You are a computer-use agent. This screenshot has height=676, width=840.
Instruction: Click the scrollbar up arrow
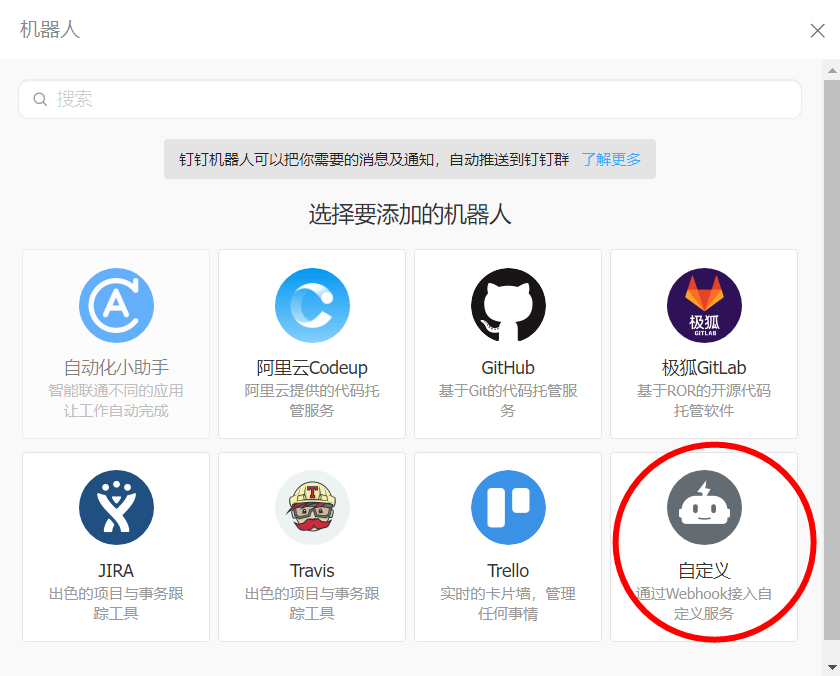(x=832, y=70)
